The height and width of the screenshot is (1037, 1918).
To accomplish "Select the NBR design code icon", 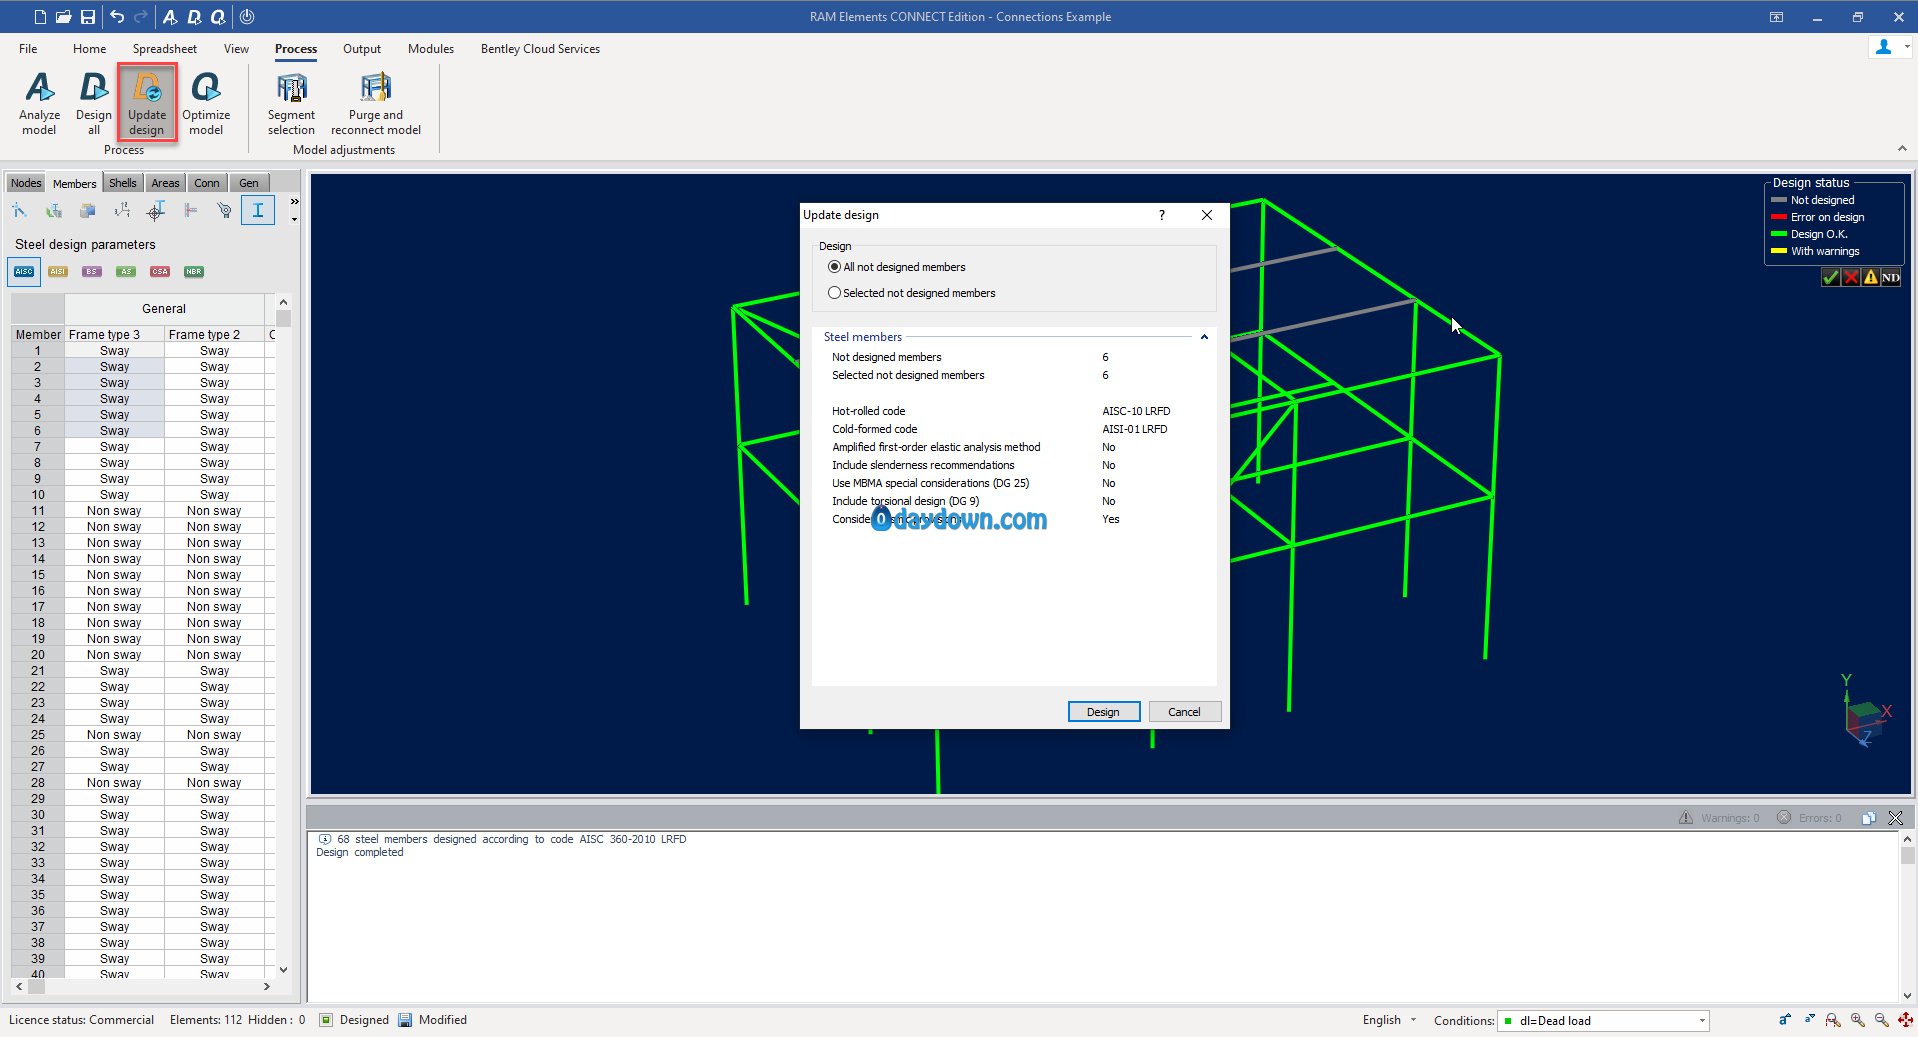I will (x=194, y=271).
